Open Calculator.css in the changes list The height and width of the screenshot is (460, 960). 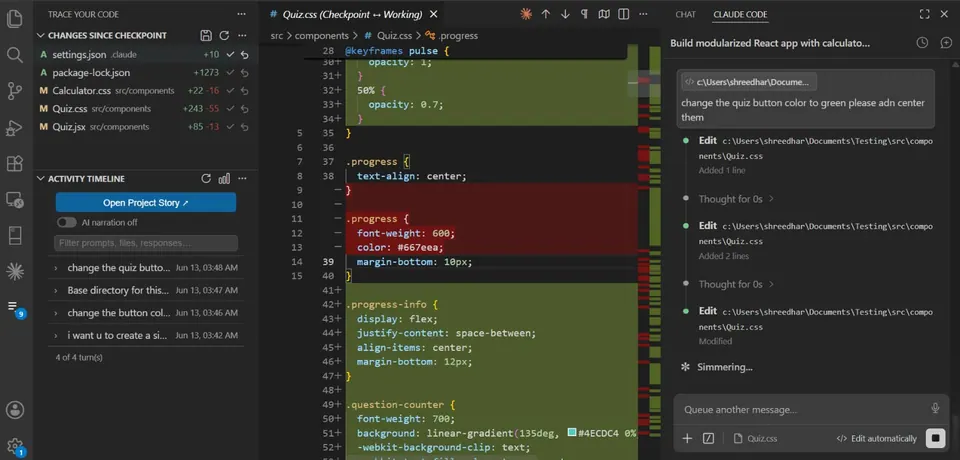81,91
